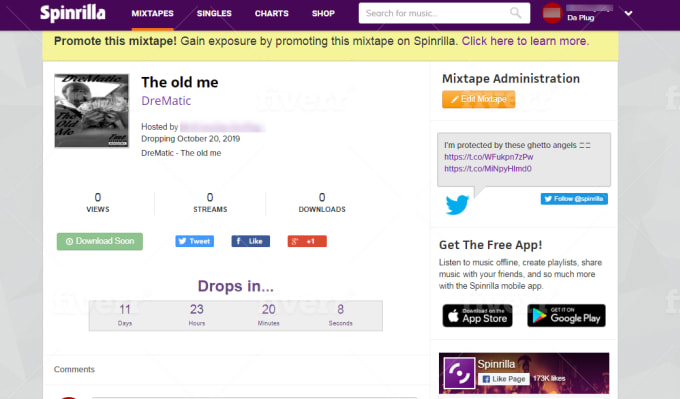Select the 0 Downloads stat
680x399 pixels.
322,203
